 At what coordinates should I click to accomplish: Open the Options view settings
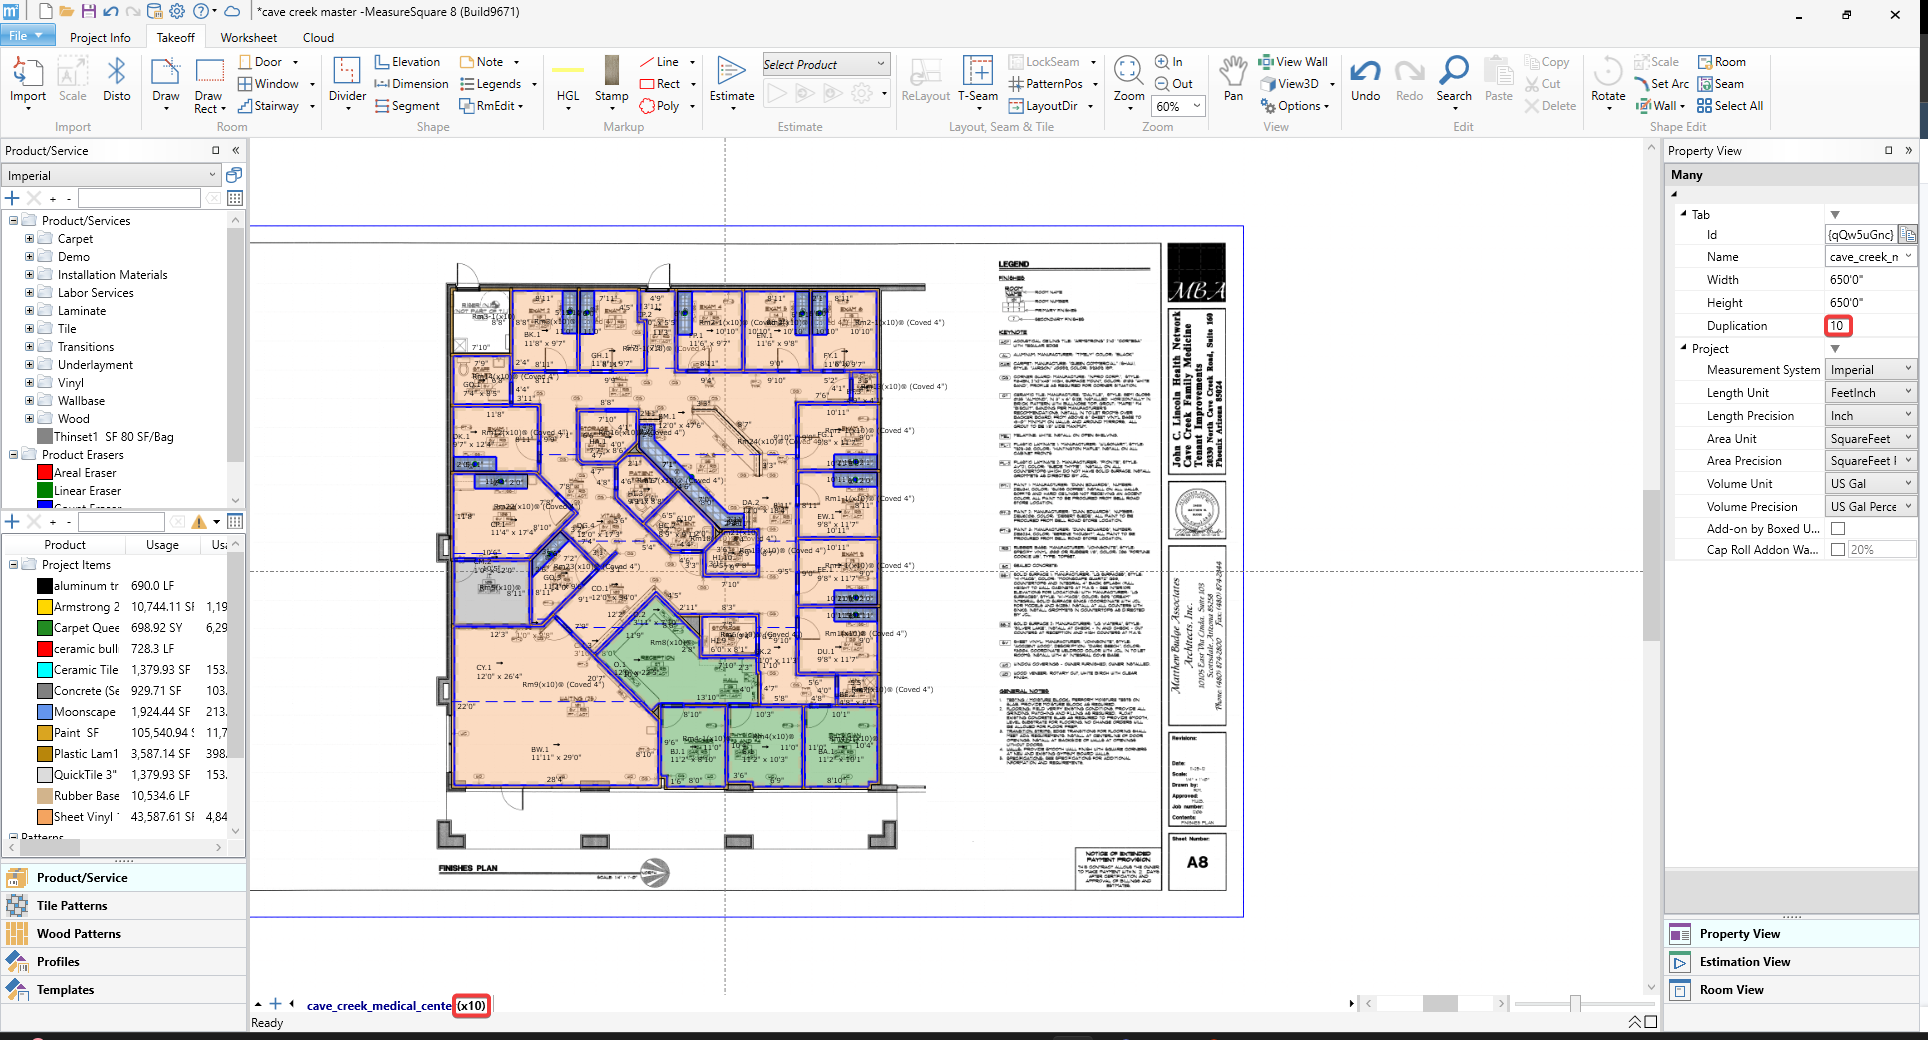click(x=1295, y=106)
